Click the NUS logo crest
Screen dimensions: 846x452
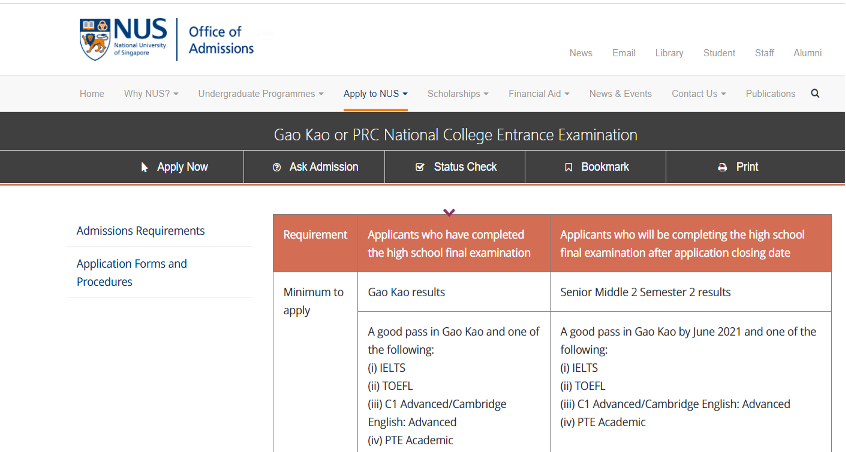tap(96, 39)
